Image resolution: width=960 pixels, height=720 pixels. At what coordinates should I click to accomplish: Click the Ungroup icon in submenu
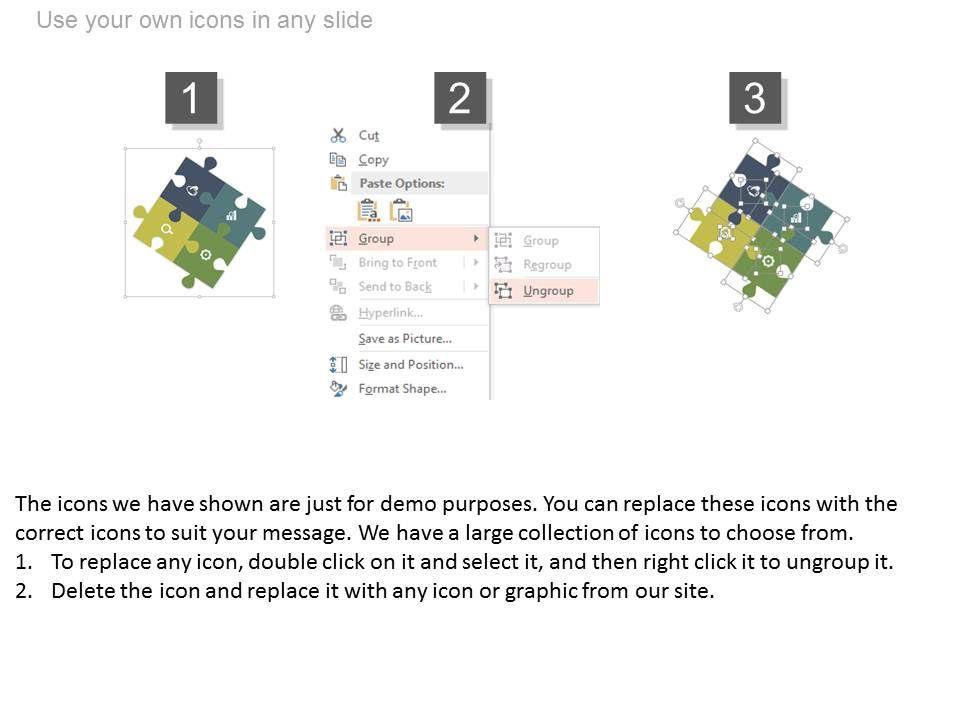point(503,290)
